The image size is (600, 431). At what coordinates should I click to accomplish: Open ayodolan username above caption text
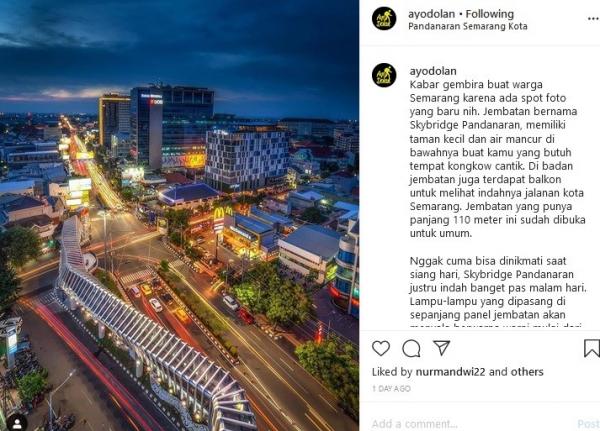pos(433,71)
